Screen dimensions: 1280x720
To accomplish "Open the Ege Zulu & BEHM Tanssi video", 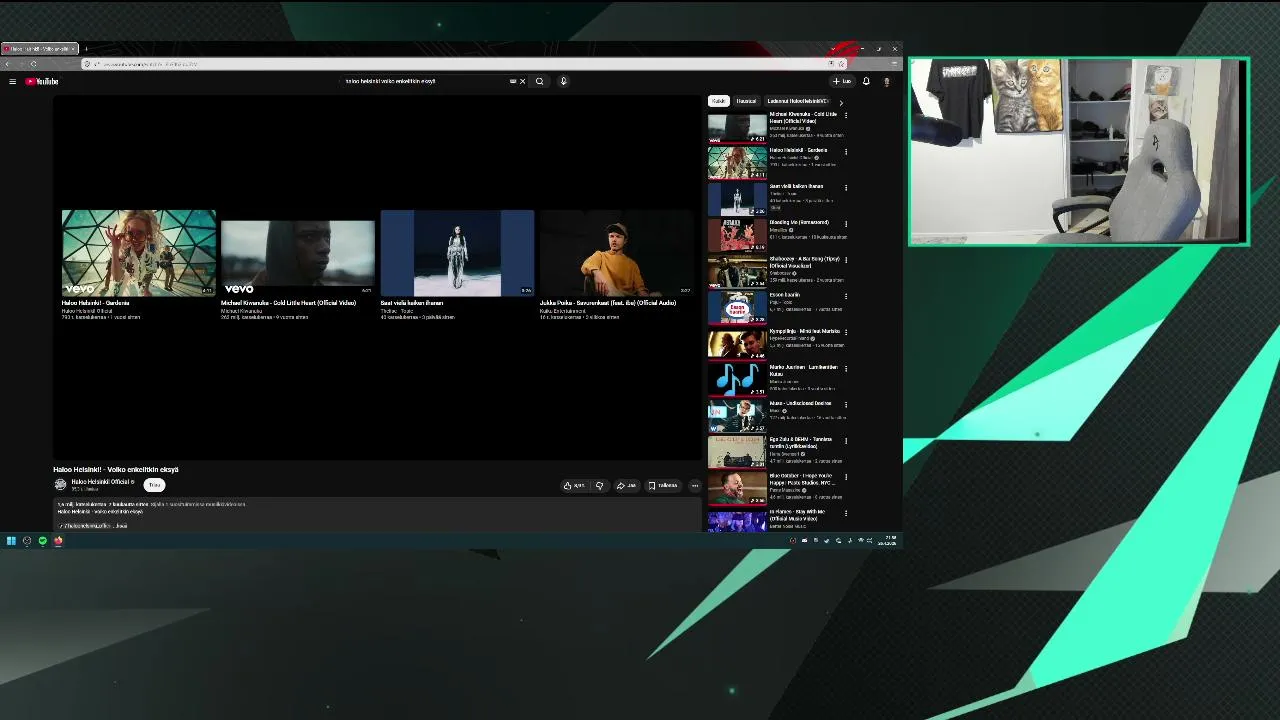I will [737, 451].
